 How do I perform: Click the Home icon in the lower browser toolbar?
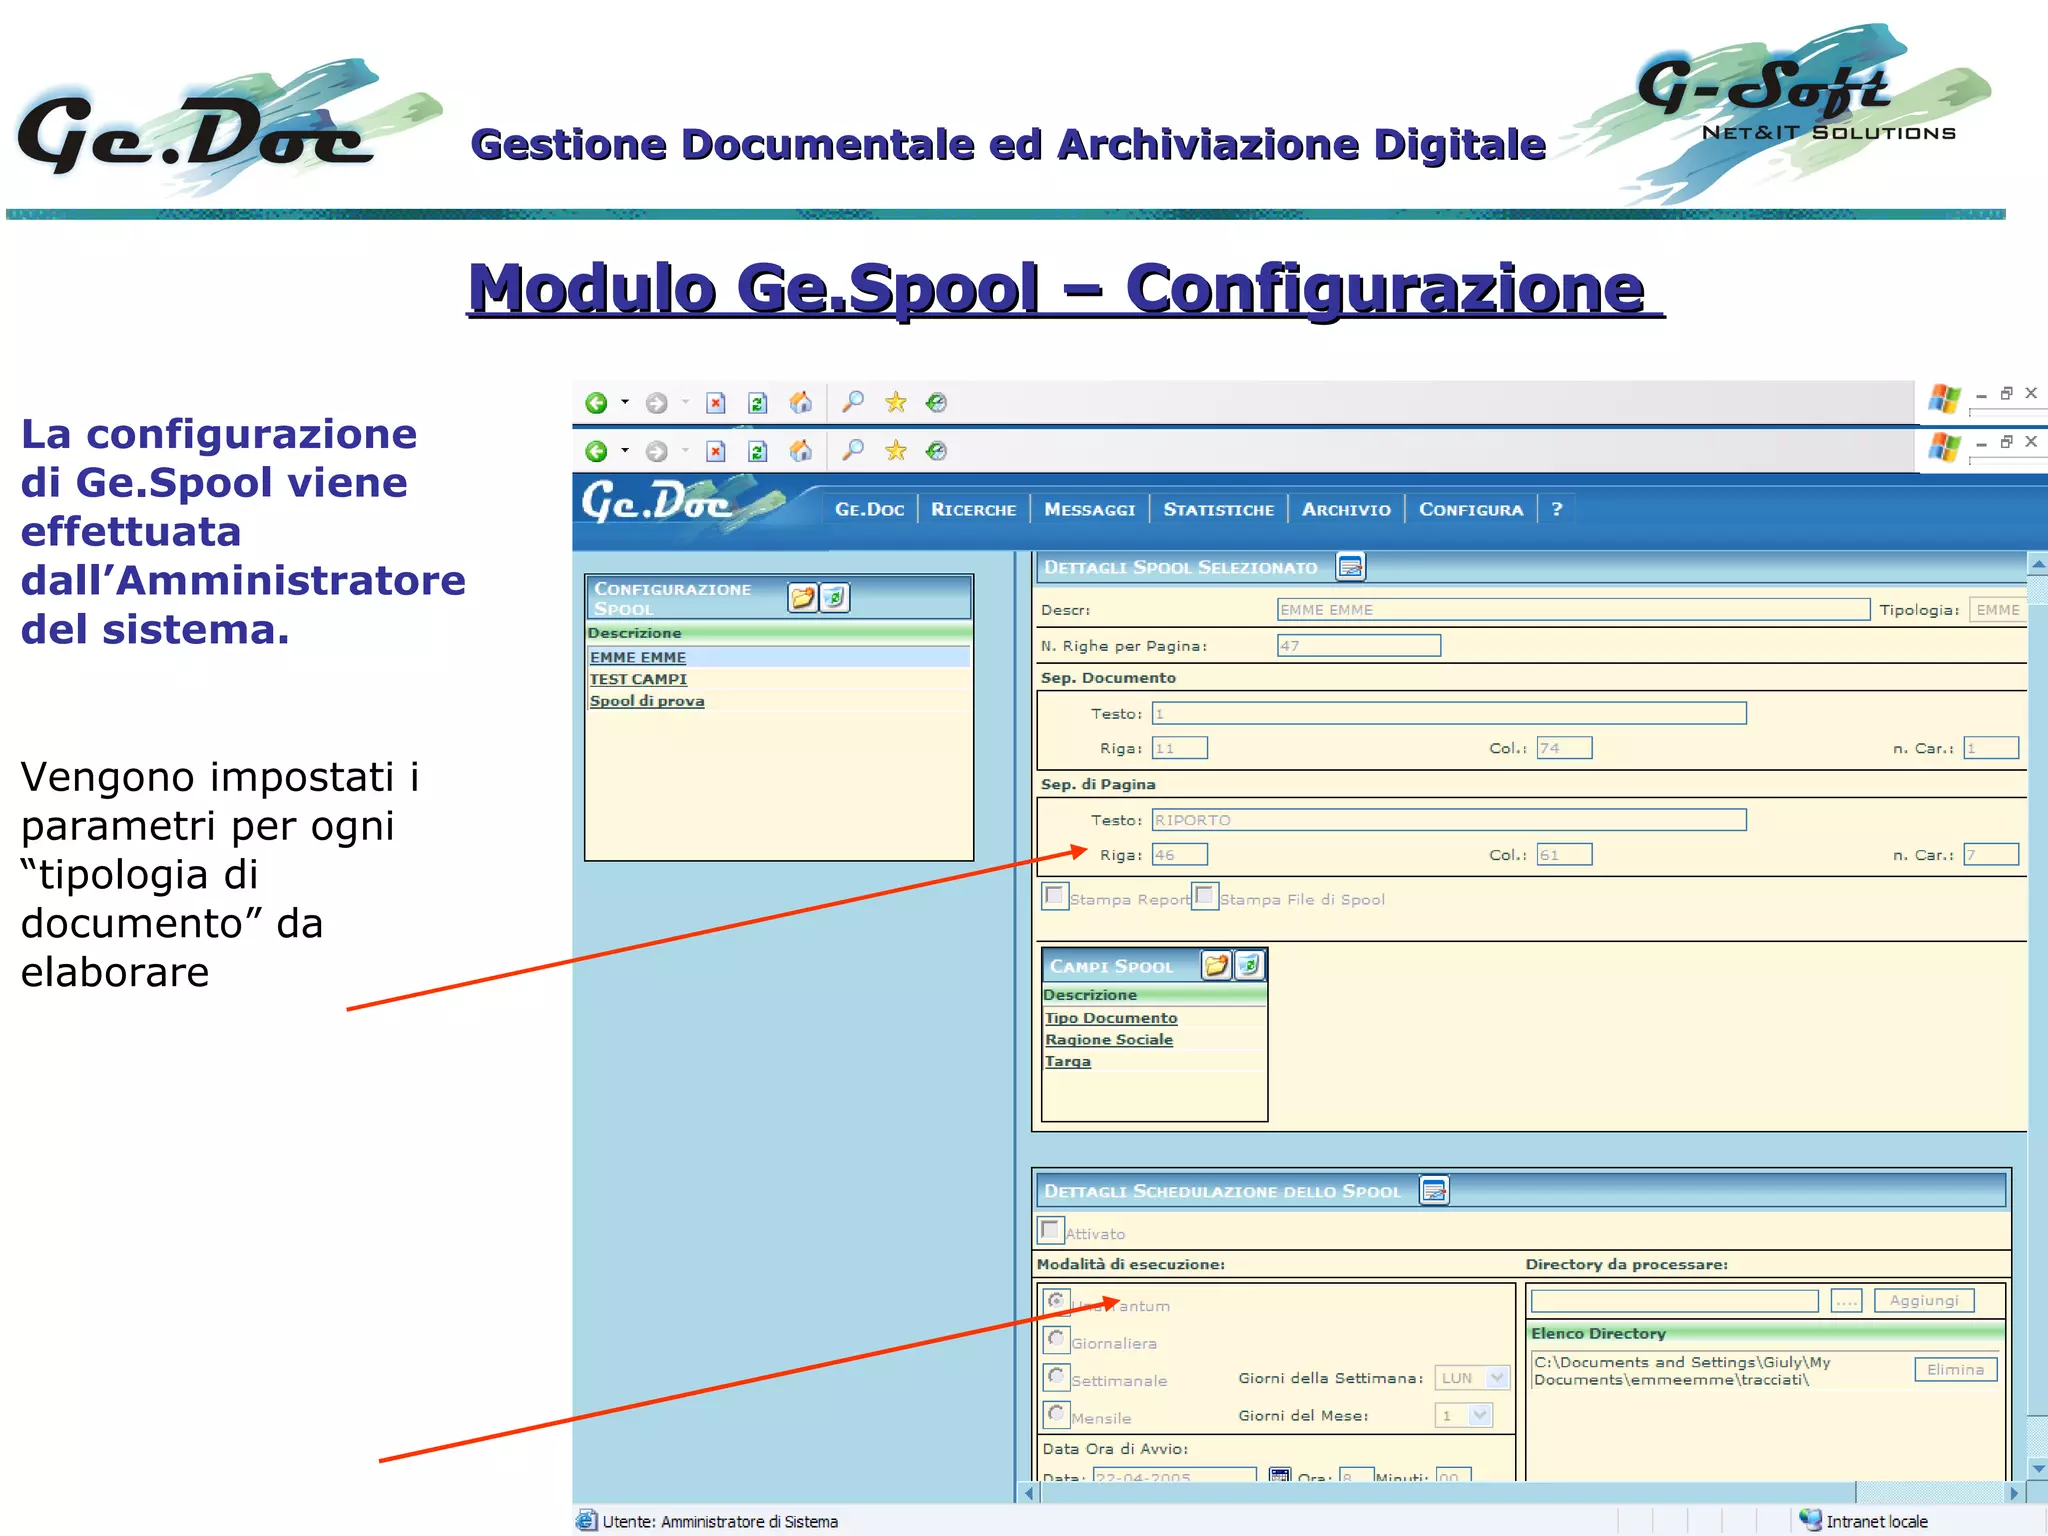(x=801, y=451)
